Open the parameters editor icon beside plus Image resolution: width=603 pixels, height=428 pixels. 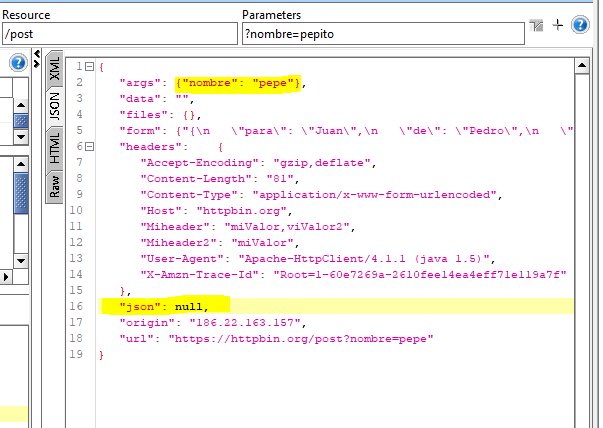click(x=537, y=26)
